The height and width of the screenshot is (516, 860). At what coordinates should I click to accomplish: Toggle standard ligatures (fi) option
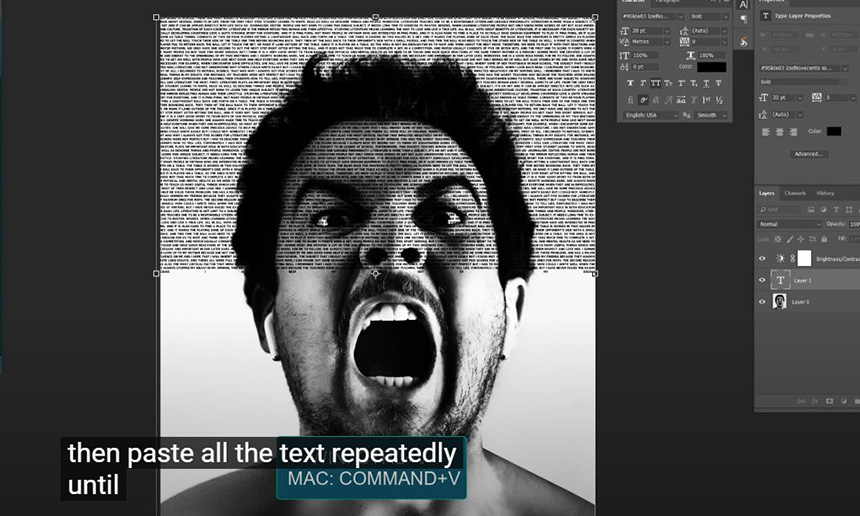[630, 100]
